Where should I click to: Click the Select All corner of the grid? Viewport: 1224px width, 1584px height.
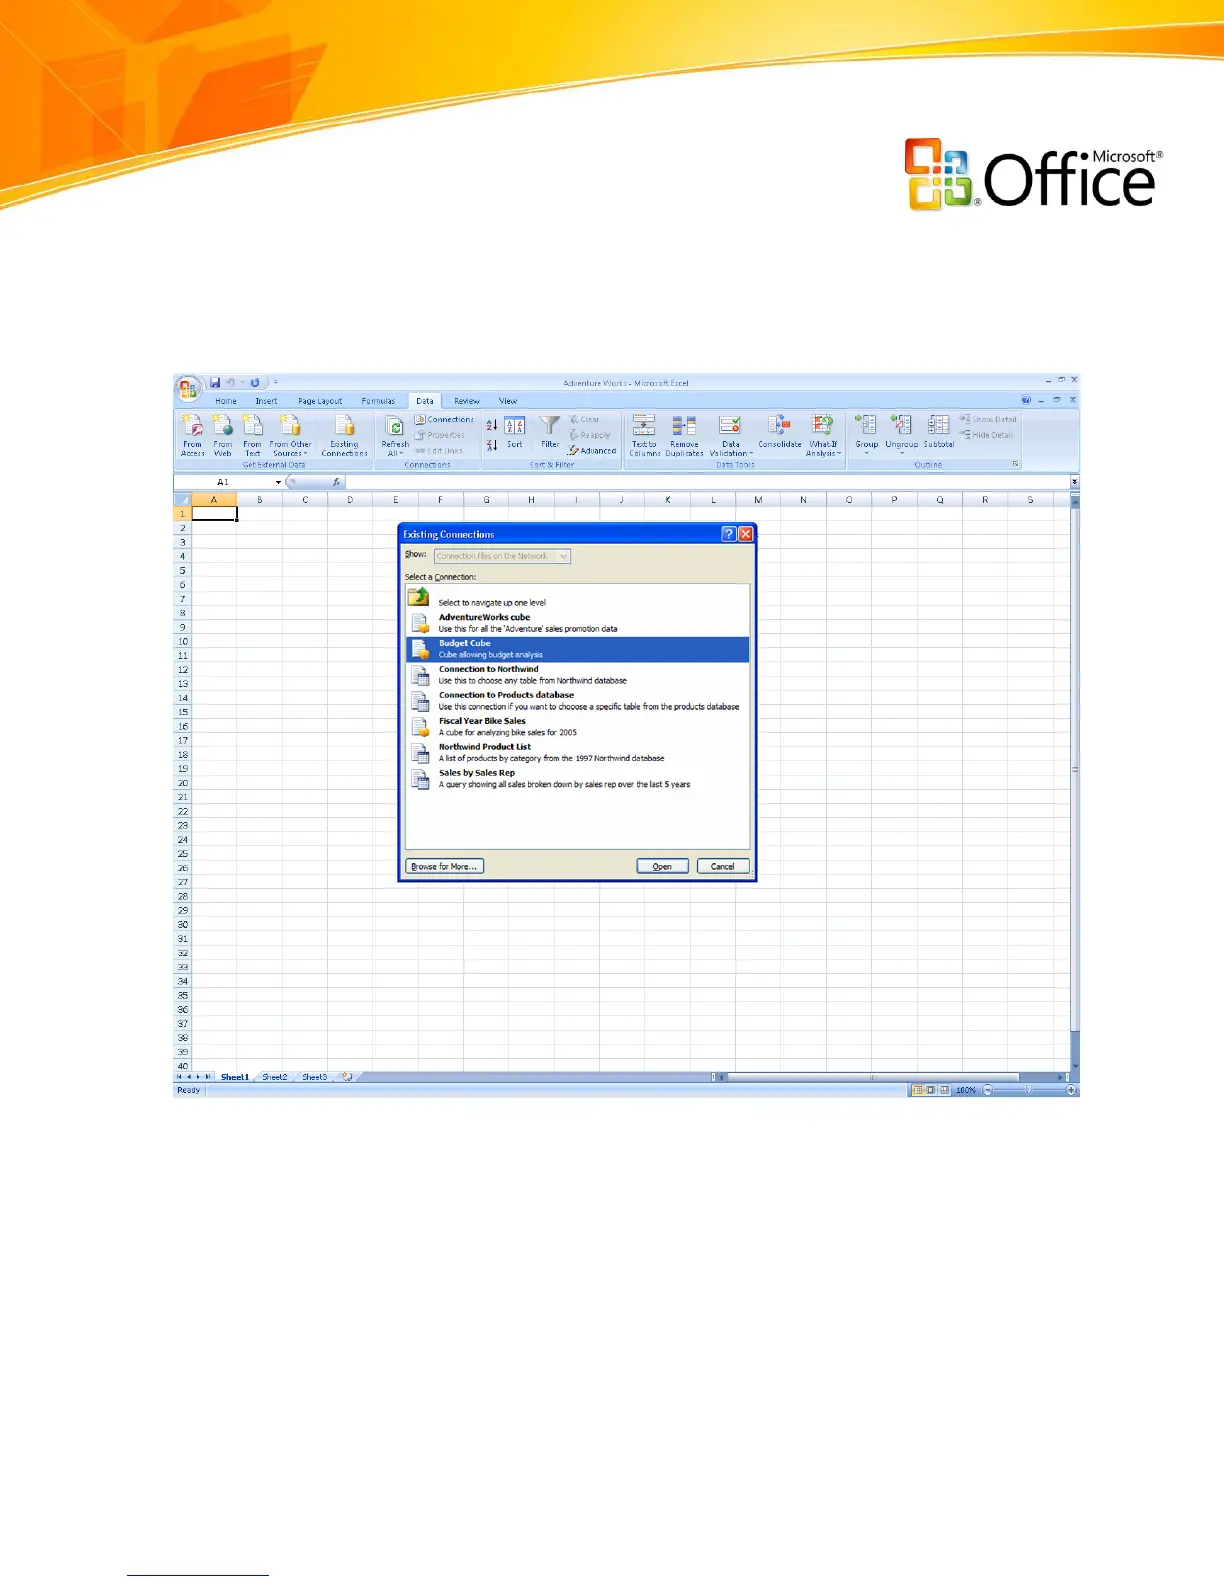[182, 499]
